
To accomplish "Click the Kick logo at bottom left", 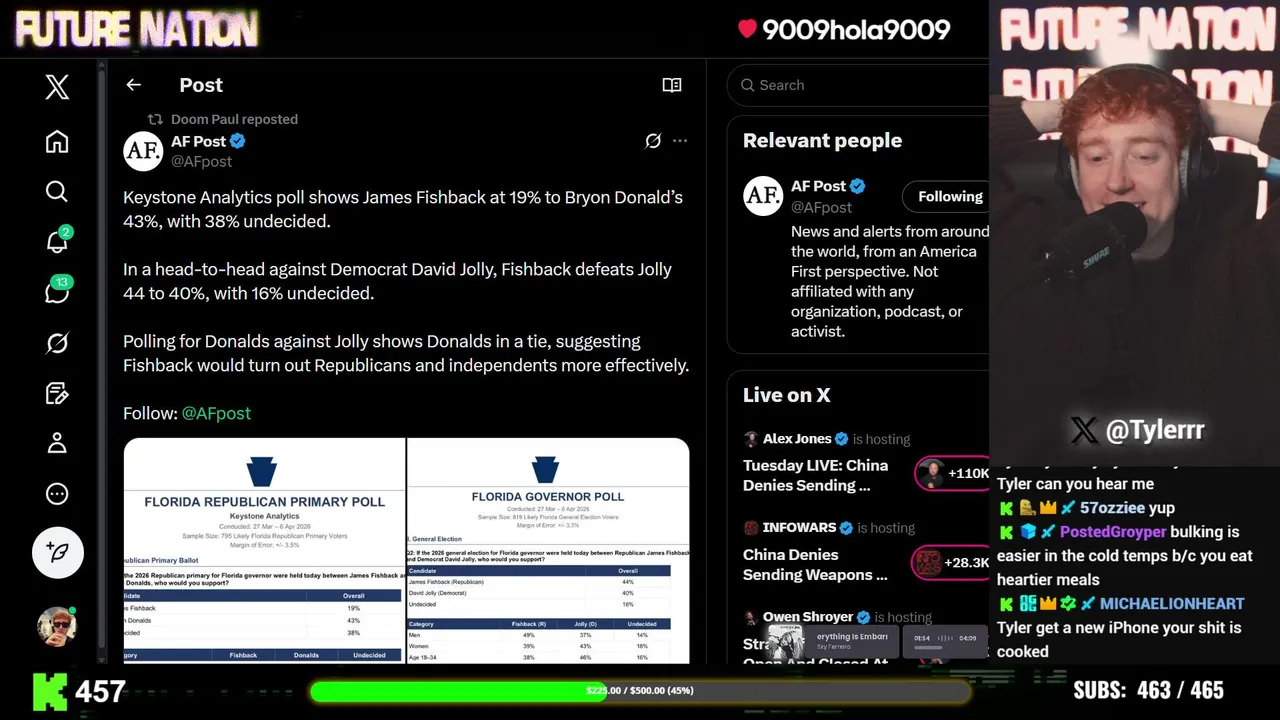I will click(x=50, y=692).
